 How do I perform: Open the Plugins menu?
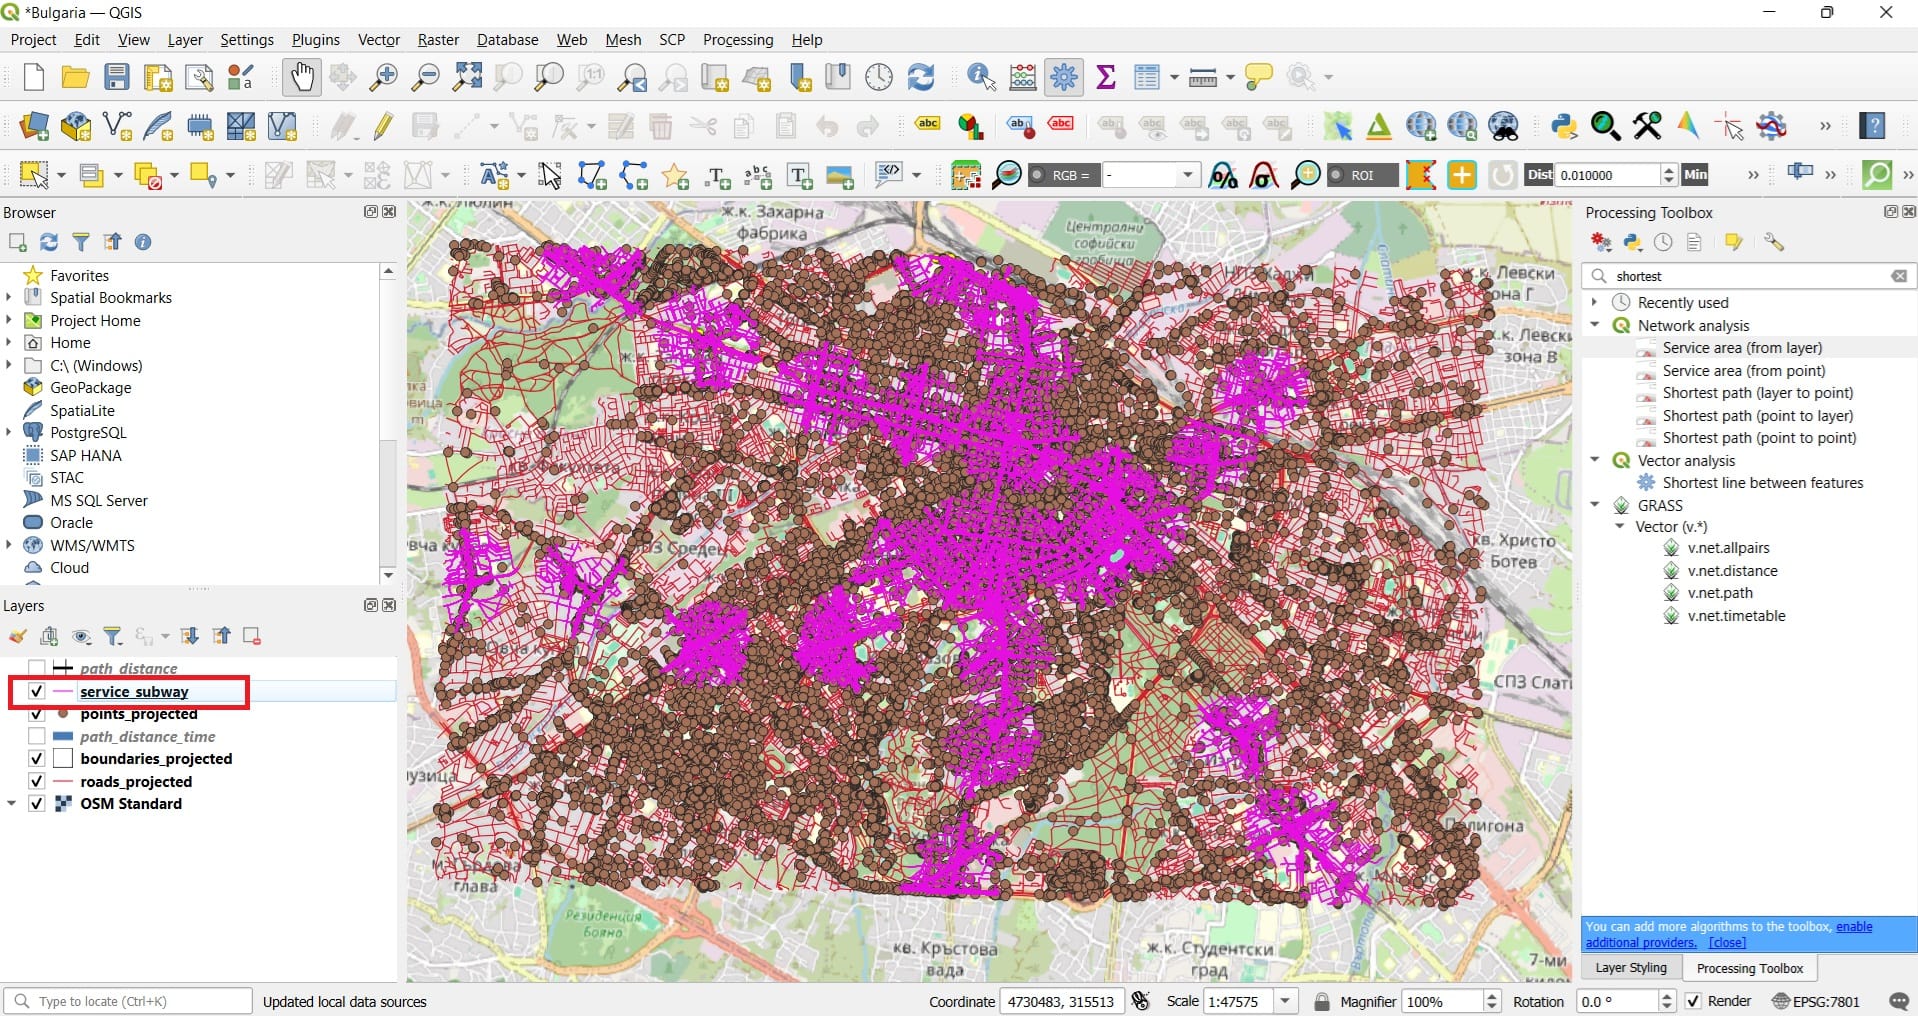point(316,40)
